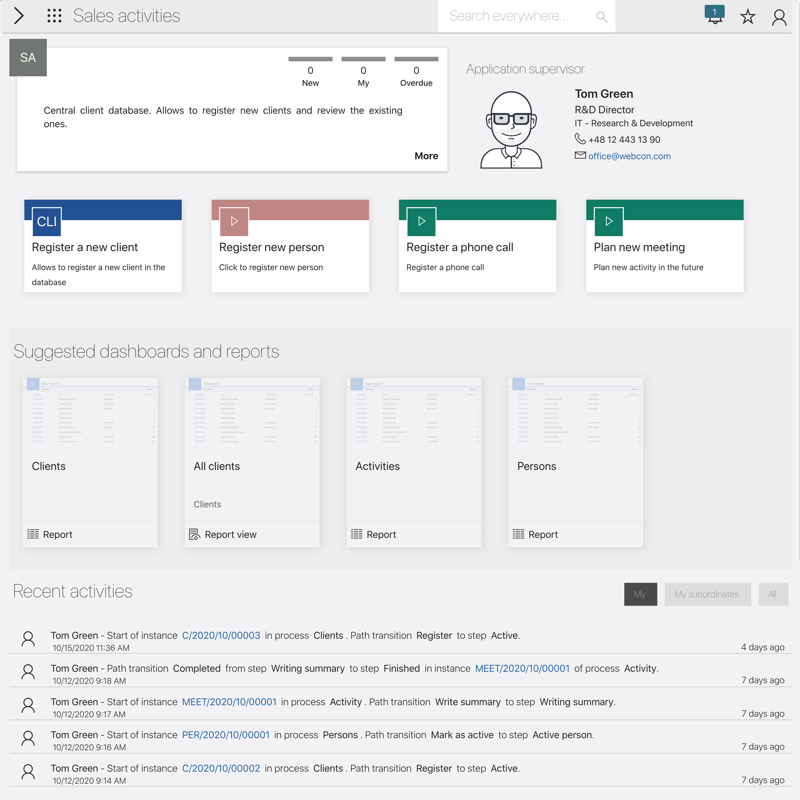
Task: Open the office@webcon.com email link
Action: tap(629, 156)
